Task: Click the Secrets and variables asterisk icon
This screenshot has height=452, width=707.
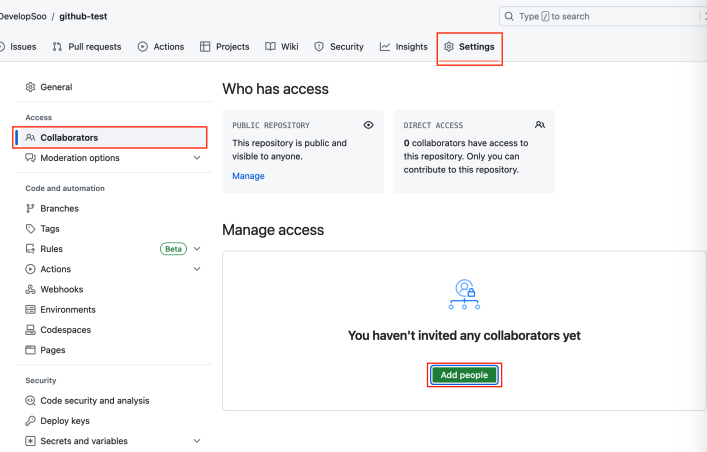Action: [x=30, y=441]
